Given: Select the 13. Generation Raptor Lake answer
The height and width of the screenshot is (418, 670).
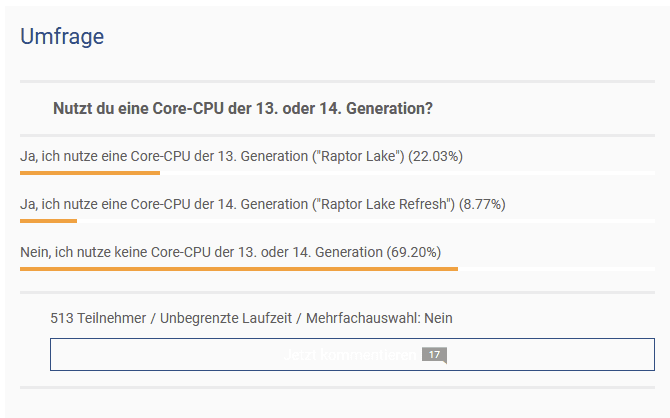Looking at the screenshot, I should pyautogui.click(x=241, y=156).
